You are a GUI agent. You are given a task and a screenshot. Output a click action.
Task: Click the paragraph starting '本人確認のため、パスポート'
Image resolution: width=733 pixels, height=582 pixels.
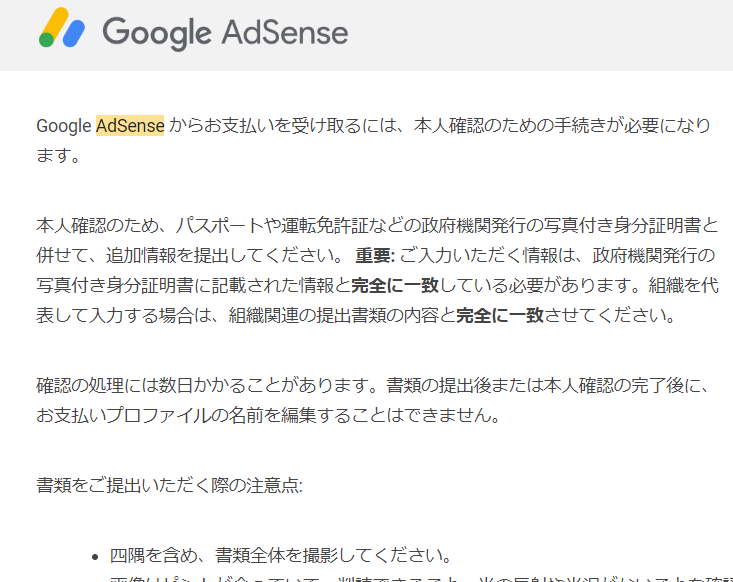tap(377, 270)
